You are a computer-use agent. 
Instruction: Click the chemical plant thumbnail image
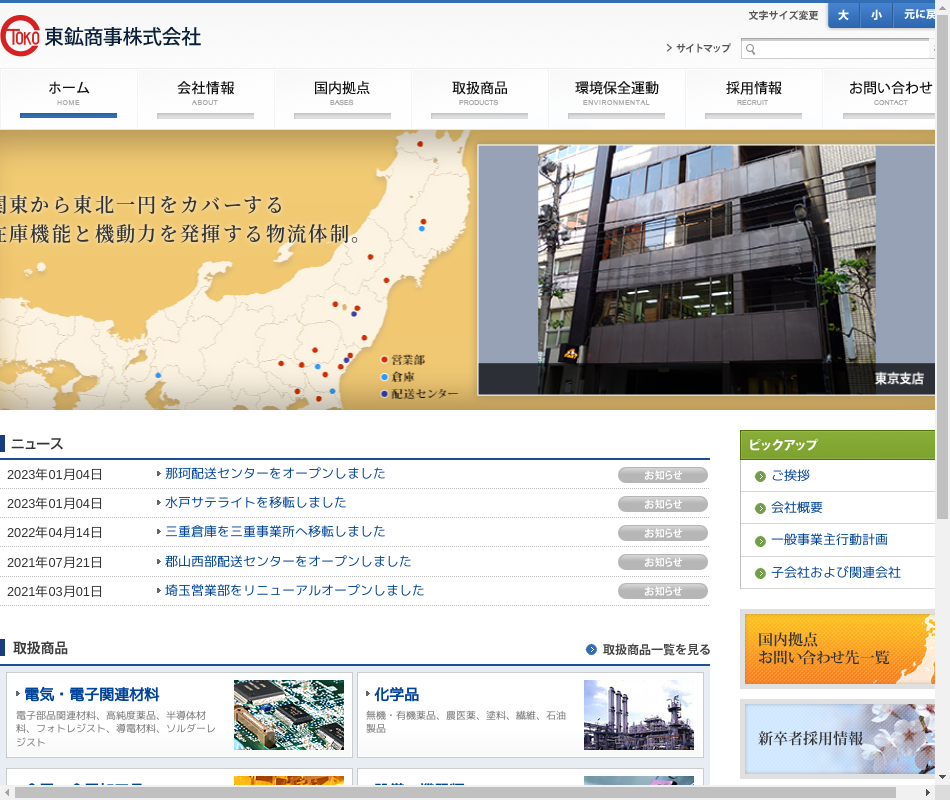[638, 714]
